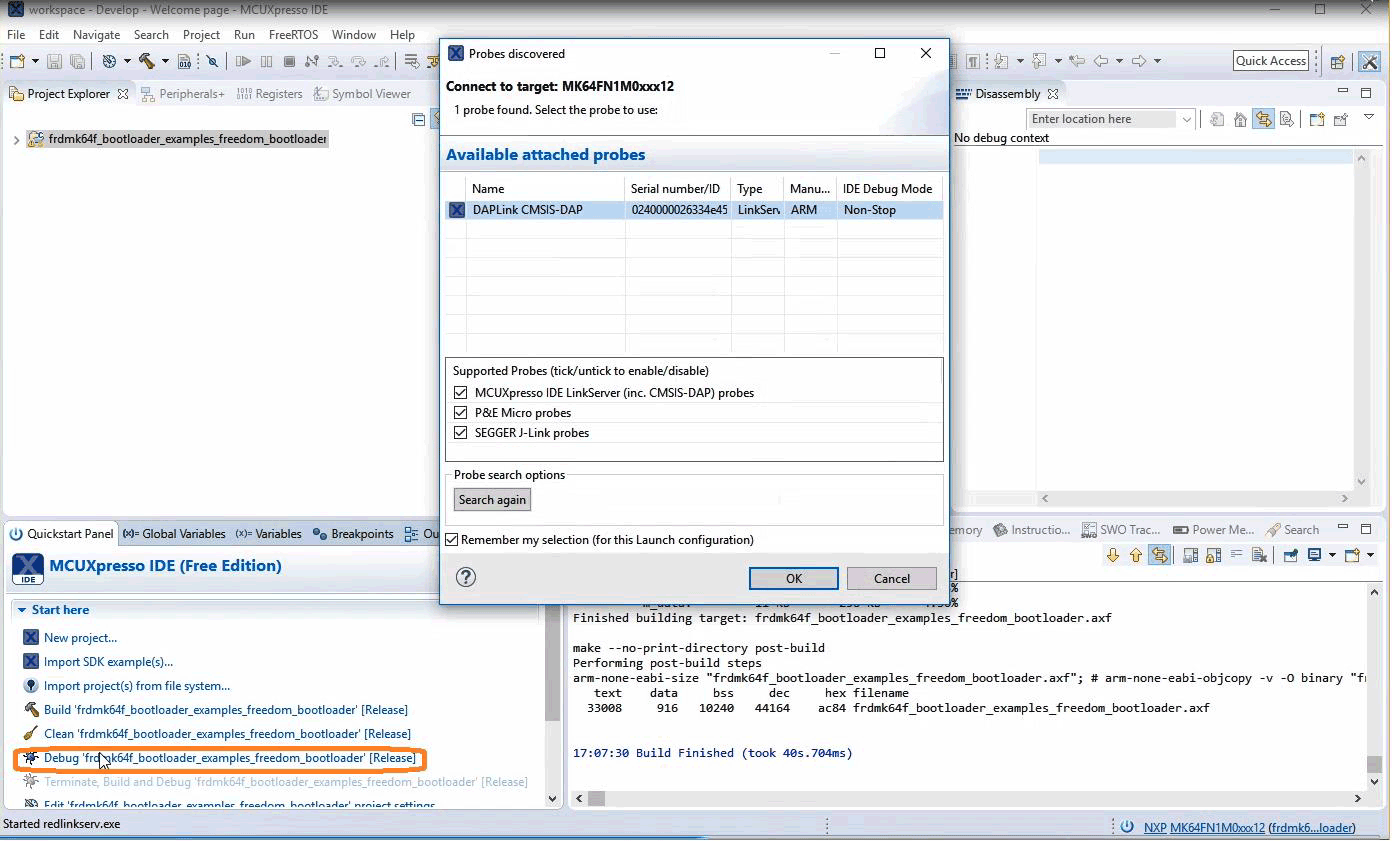Viewport: 1393px width, 841px height.
Task: Click the Debug bug icon in Quickstart Panel
Action: [x=31, y=758]
